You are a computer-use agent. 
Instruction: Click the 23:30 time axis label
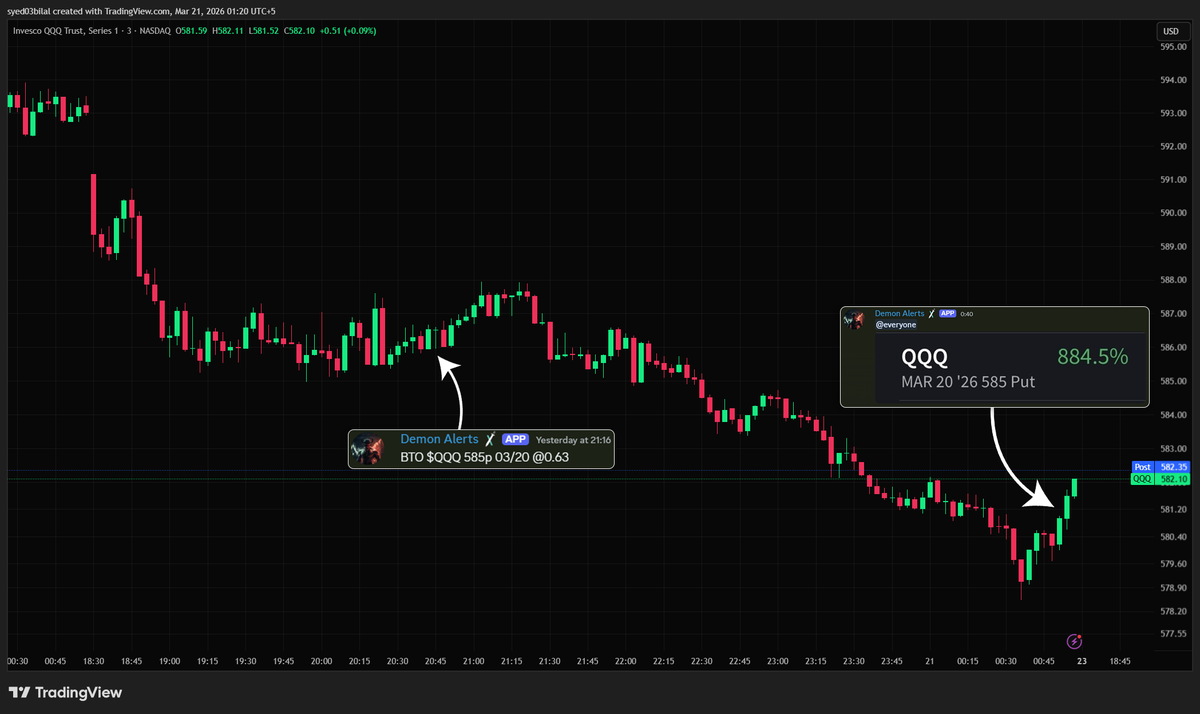854,661
